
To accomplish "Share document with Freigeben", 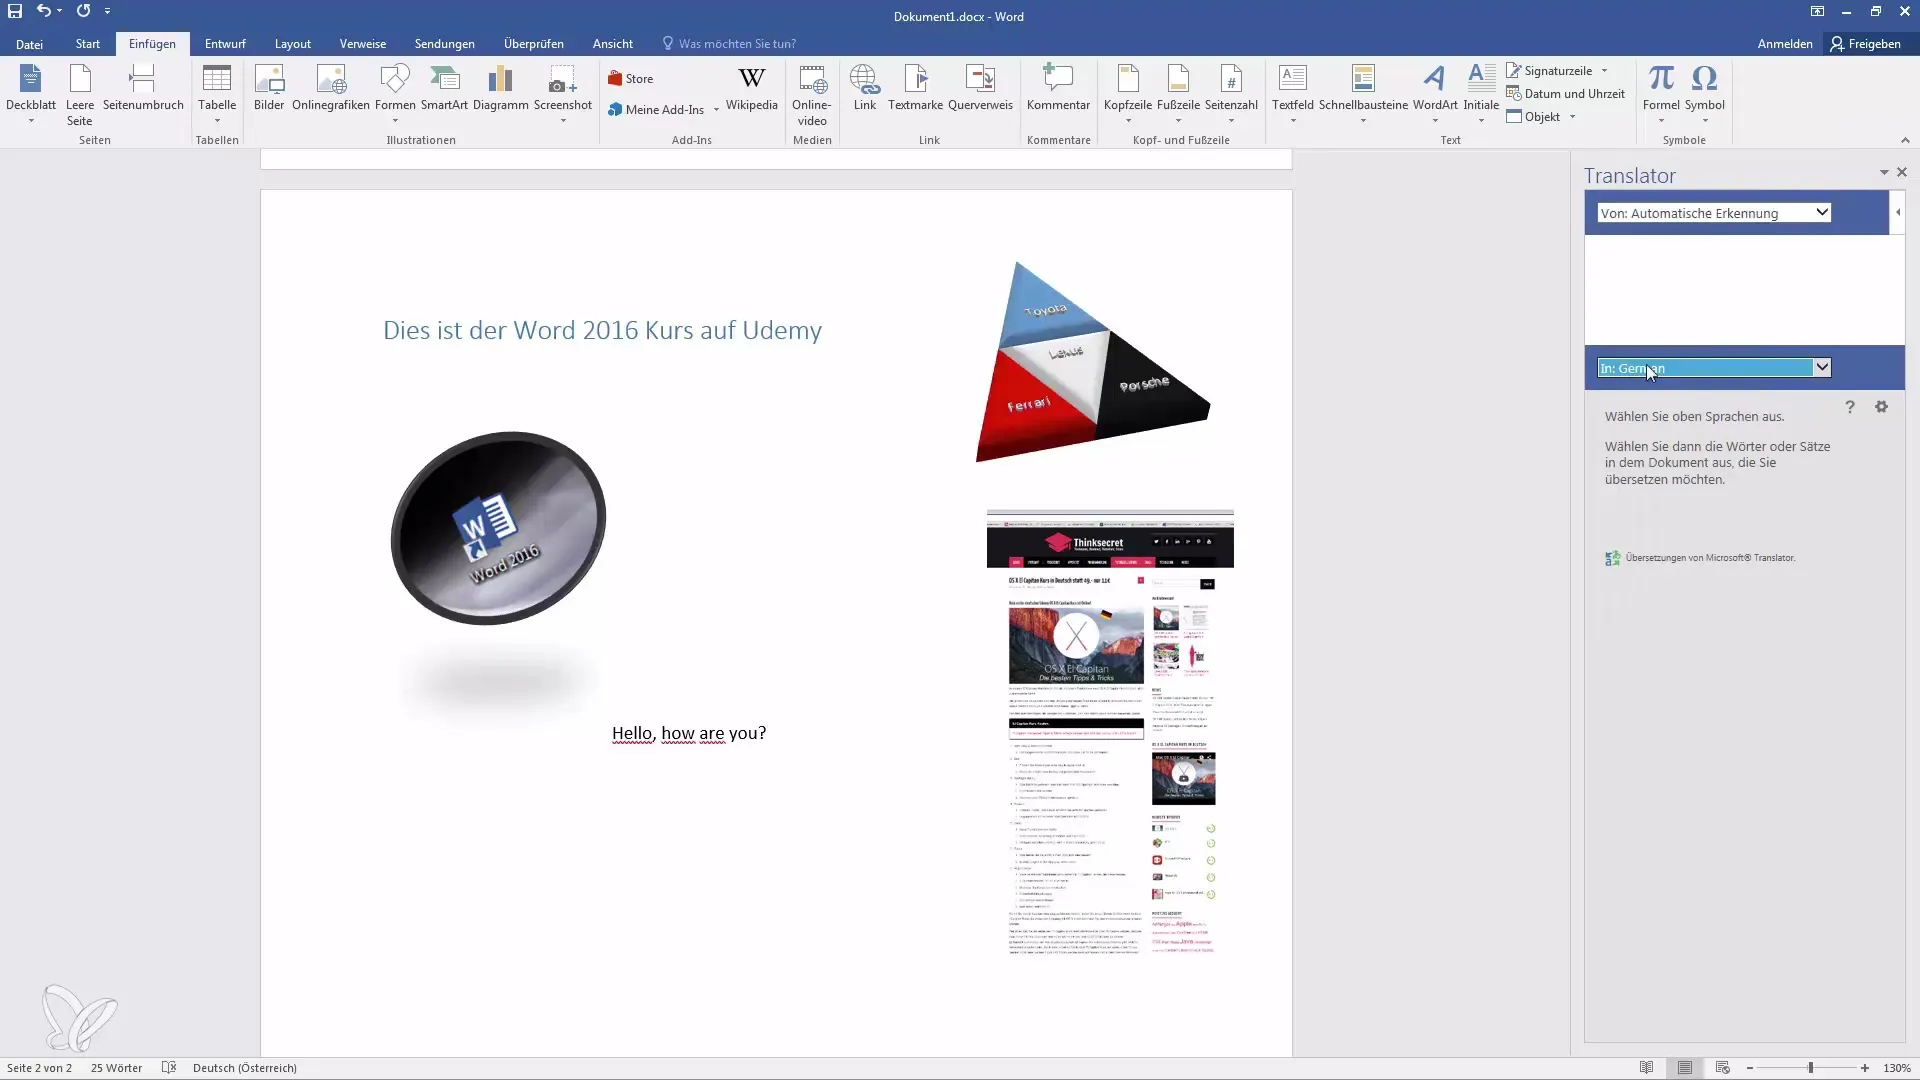I will [1866, 44].
